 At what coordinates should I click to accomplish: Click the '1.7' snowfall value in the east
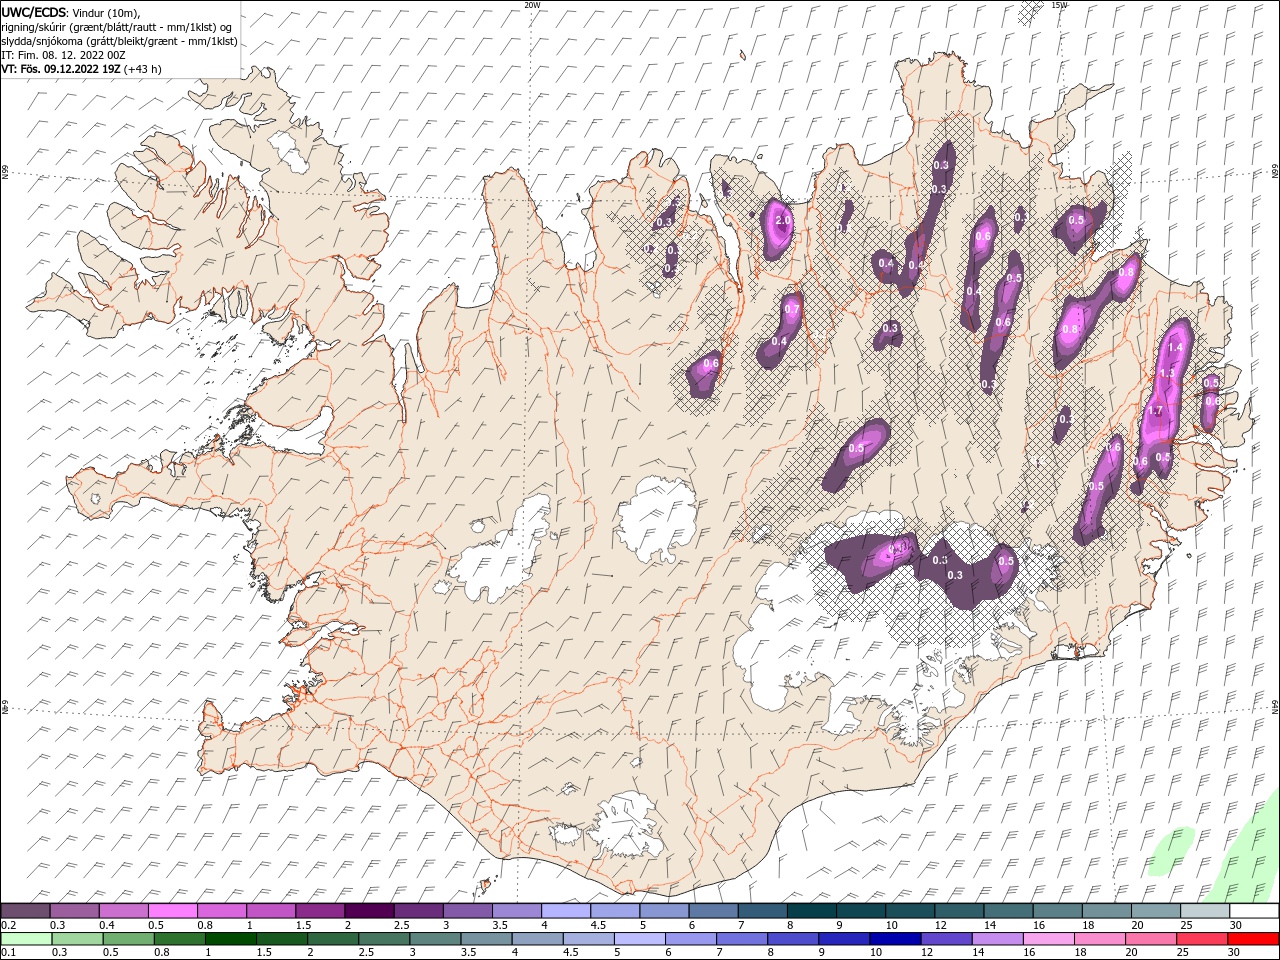pyautogui.click(x=1156, y=411)
